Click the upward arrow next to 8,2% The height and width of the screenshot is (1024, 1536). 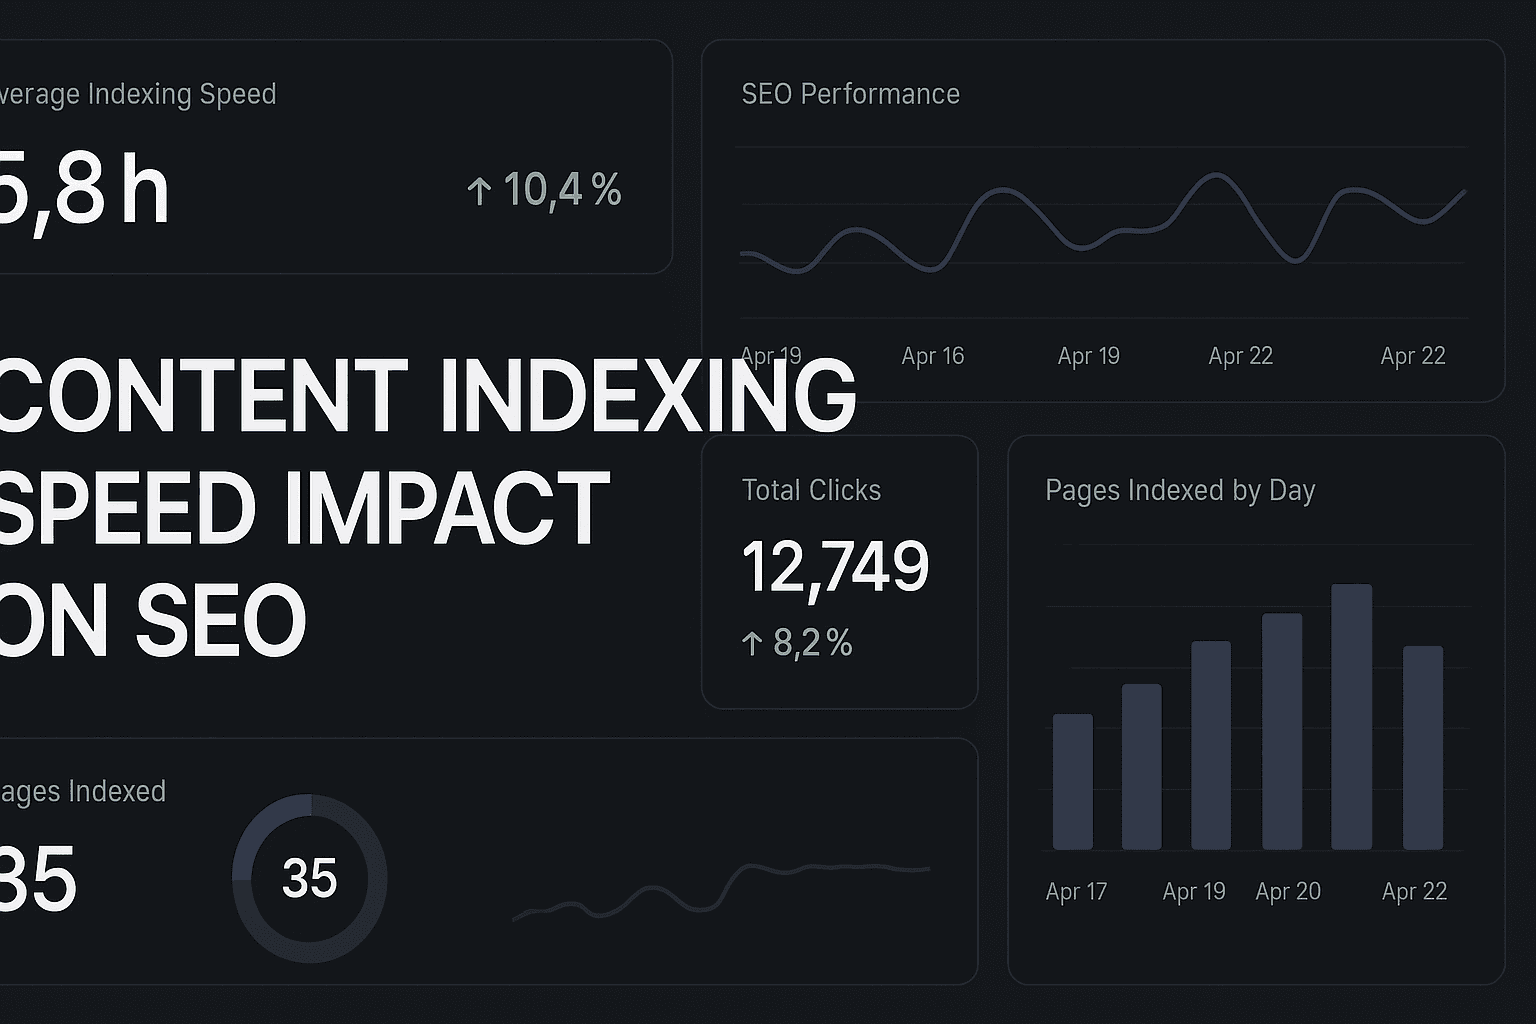coord(751,644)
